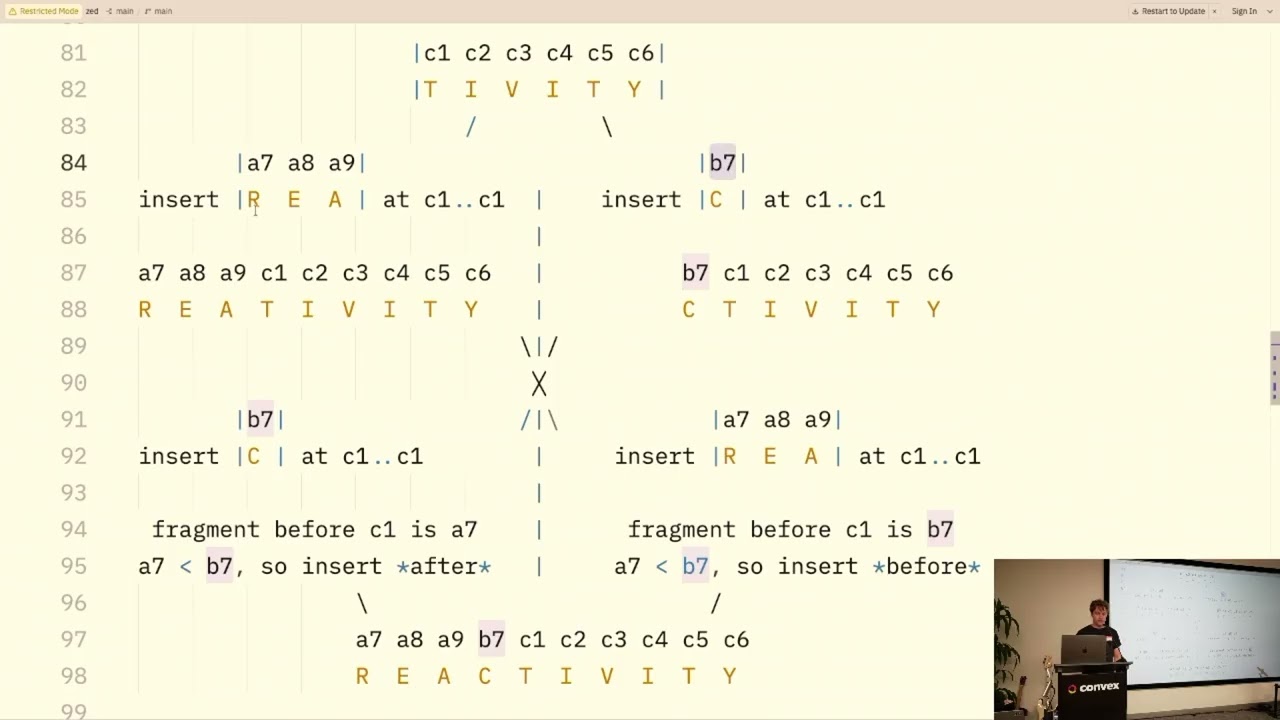Screen dimensions: 1280x720
Task: Open the zed project name menu
Action: point(92,11)
